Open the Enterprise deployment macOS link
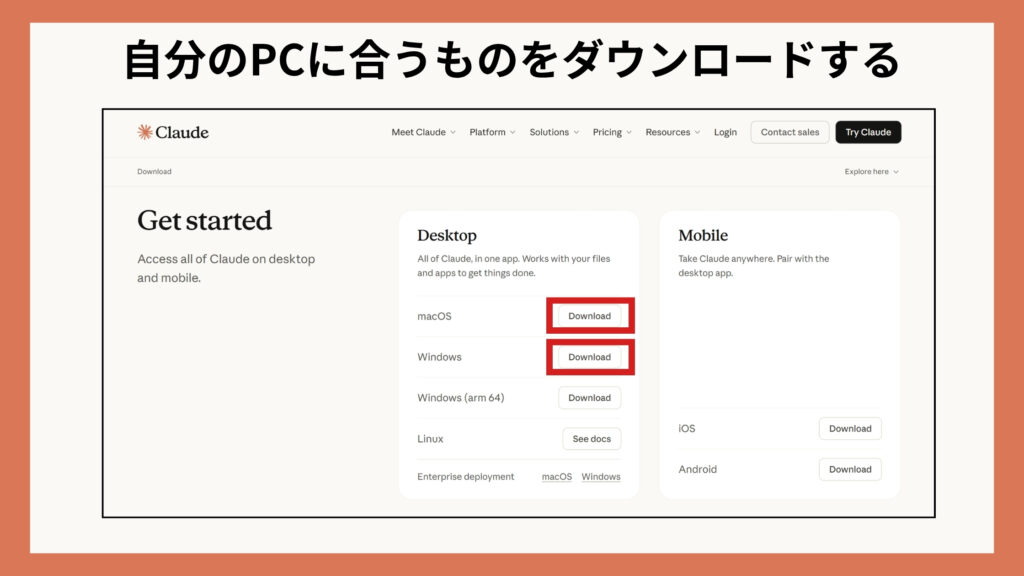The image size is (1024, 576). pyautogui.click(x=556, y=477)
